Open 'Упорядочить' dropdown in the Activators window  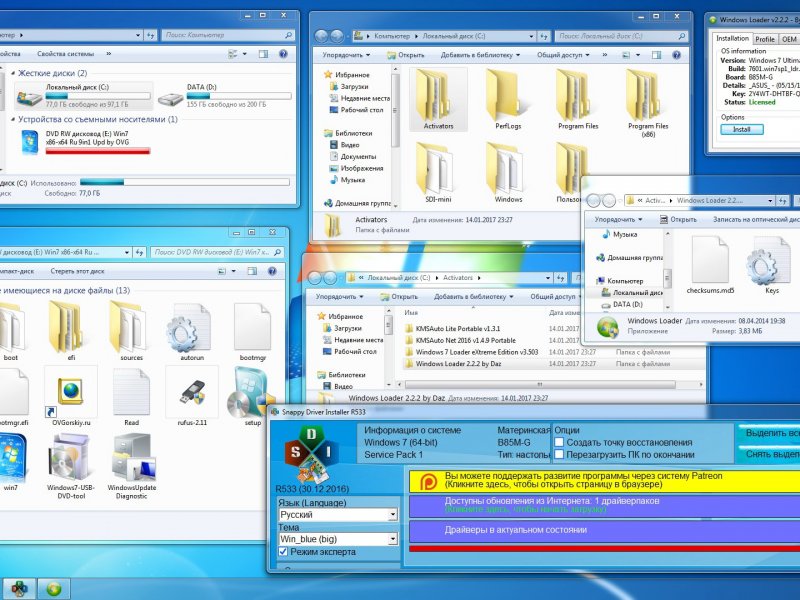pos(339,296)
